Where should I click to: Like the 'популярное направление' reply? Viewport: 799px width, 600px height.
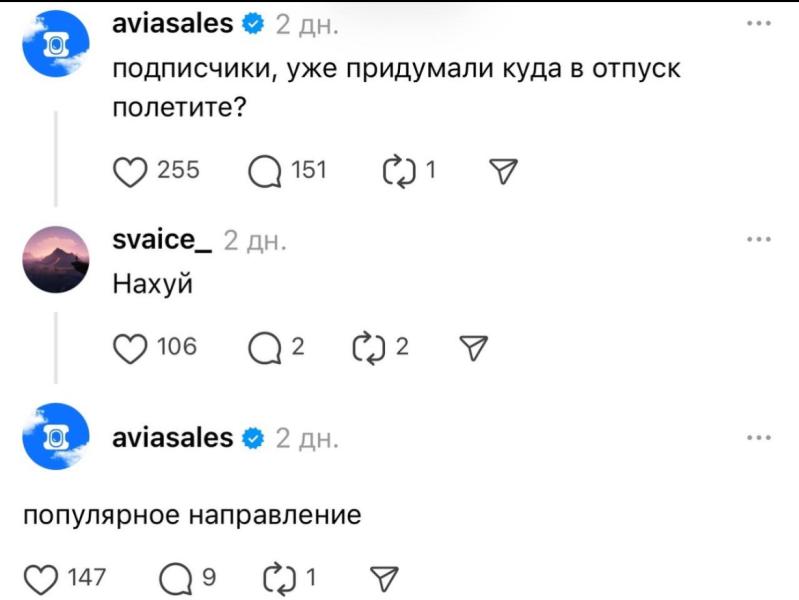click(41, 579)
